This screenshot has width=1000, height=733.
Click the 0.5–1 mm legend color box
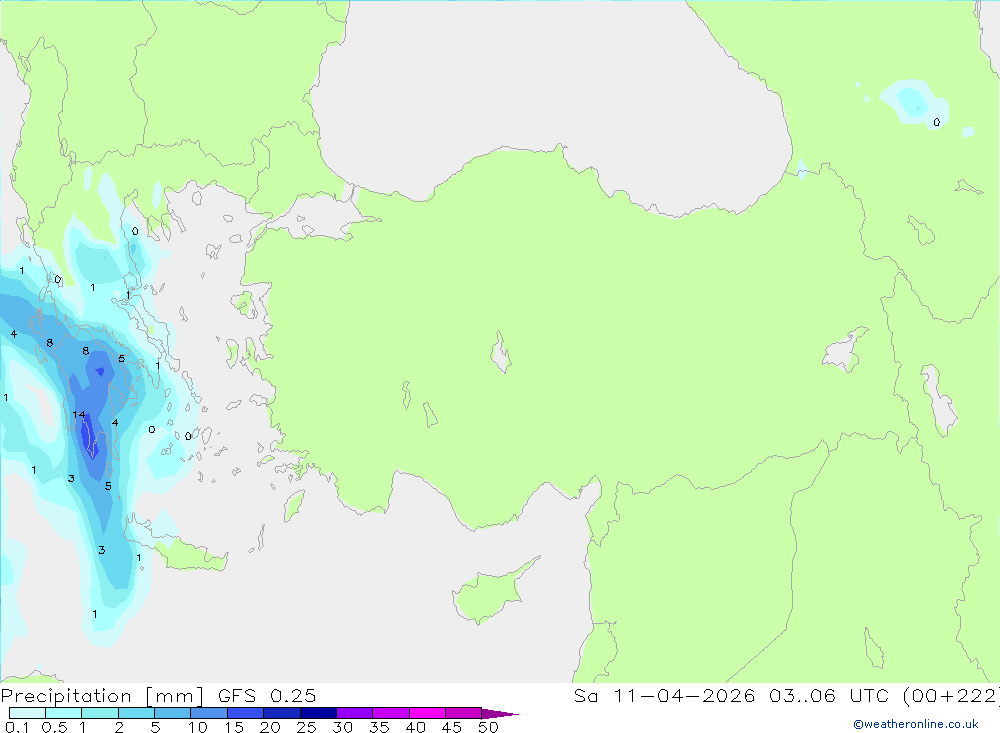[64, 713]
